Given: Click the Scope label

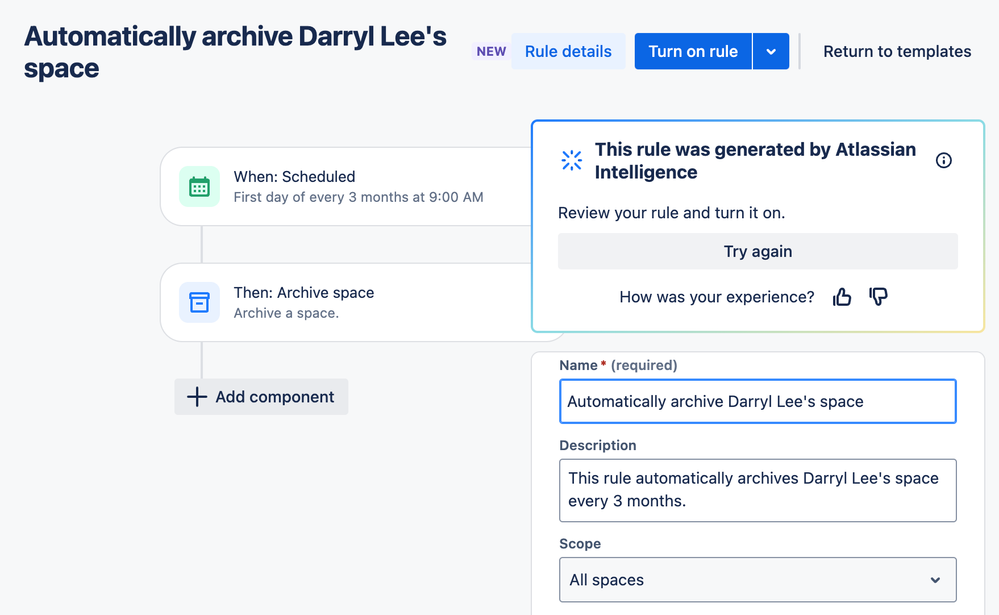Looking at the screenshot, I should (580, 544).
